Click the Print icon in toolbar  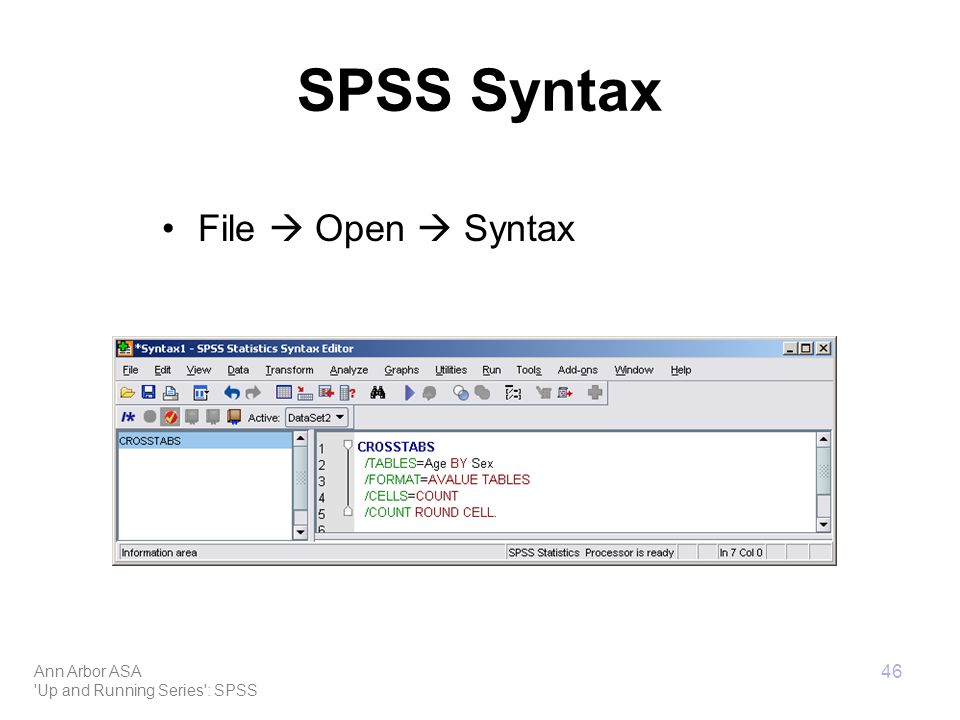pyautogui.click(x=170, y=392)
